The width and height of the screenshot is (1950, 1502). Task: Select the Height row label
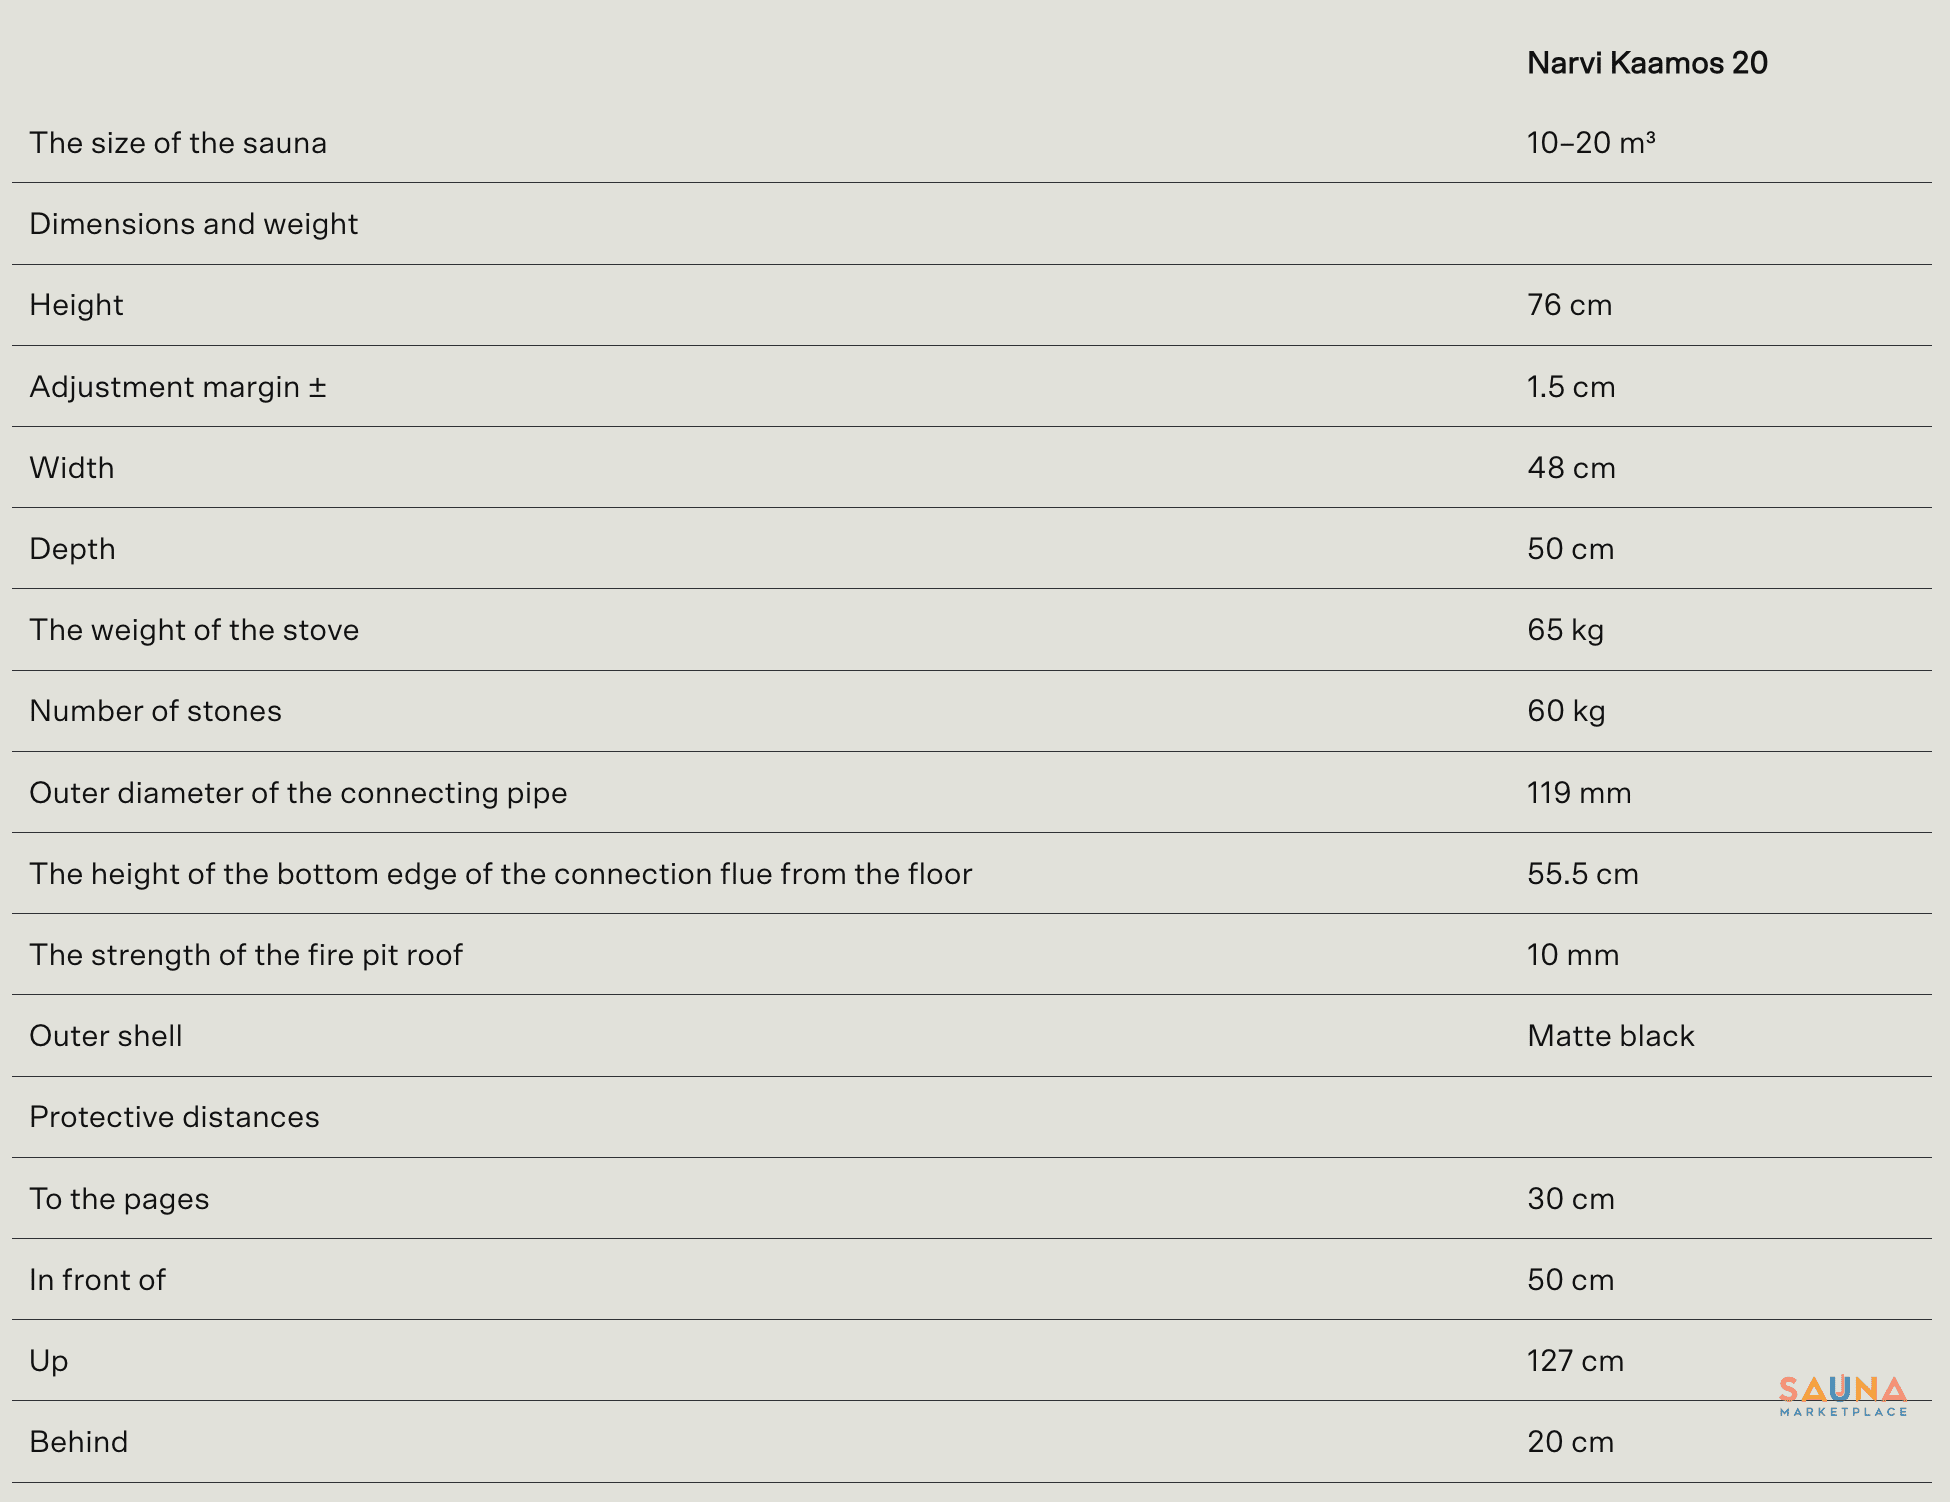76,305
